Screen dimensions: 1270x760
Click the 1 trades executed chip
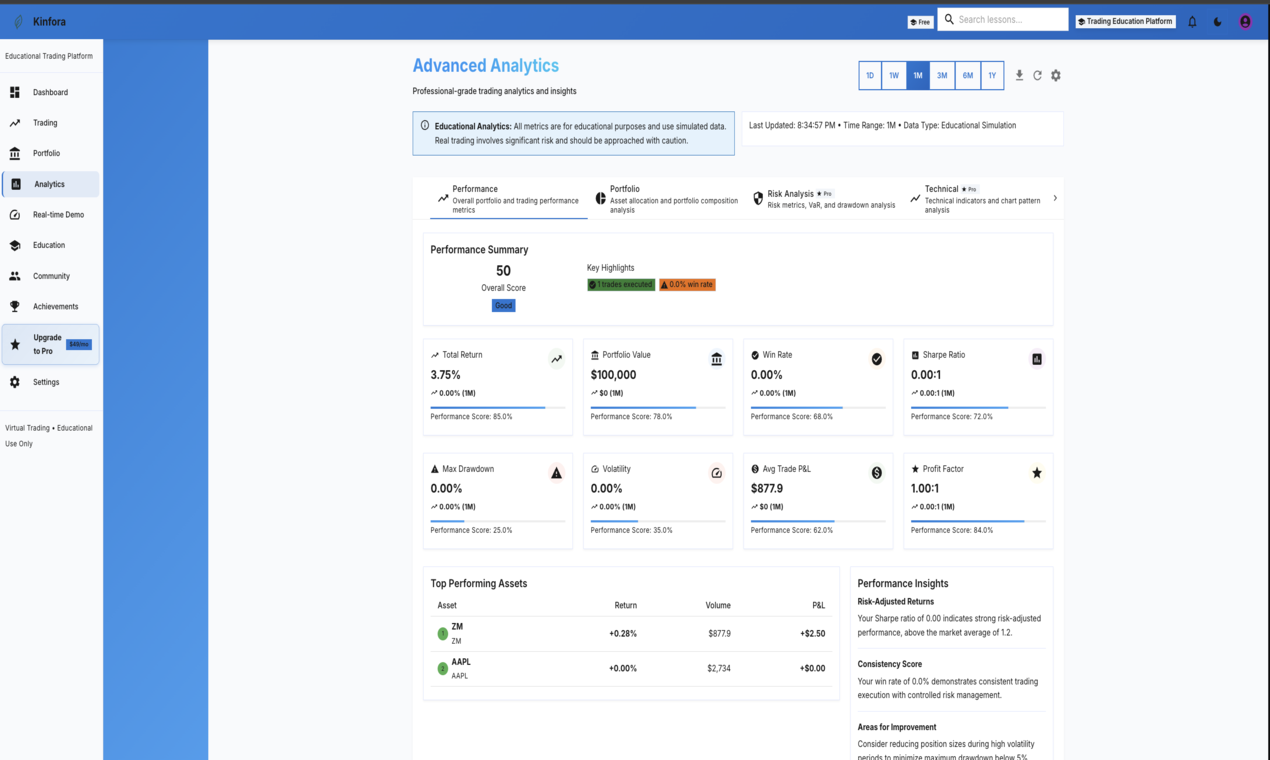point(621,285)
